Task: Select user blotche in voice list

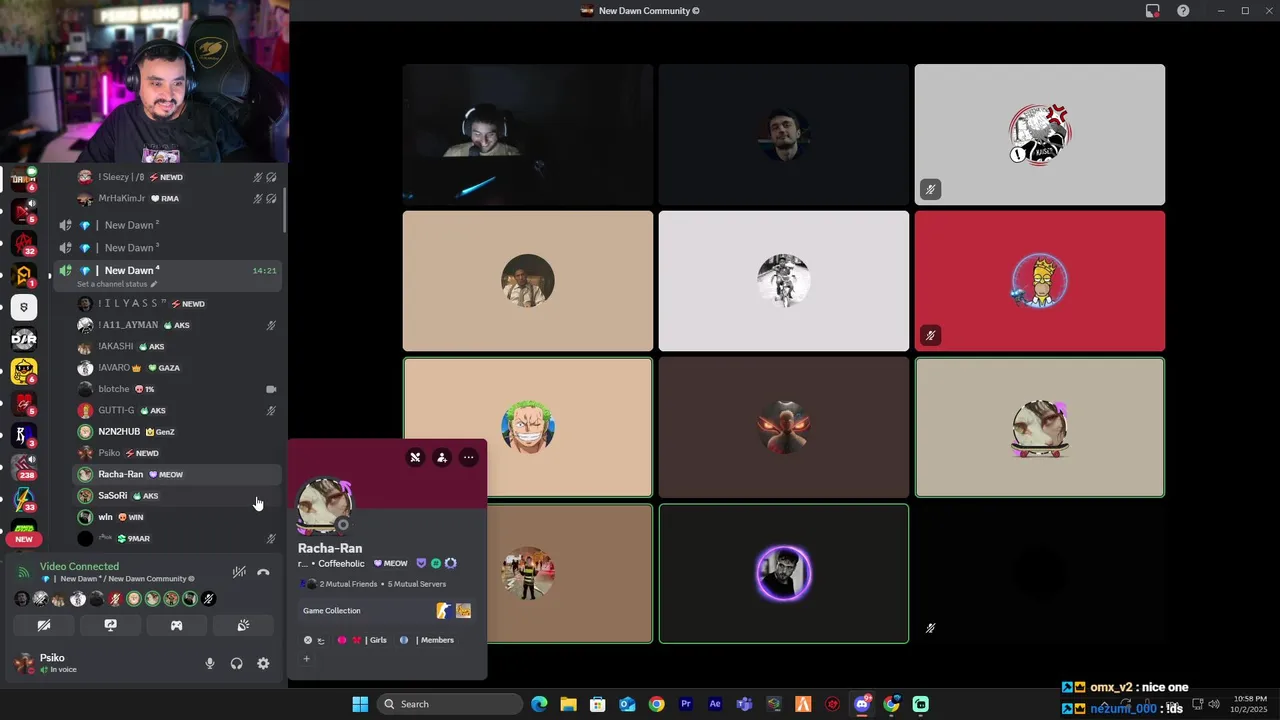Action: (x=177, y=389)
